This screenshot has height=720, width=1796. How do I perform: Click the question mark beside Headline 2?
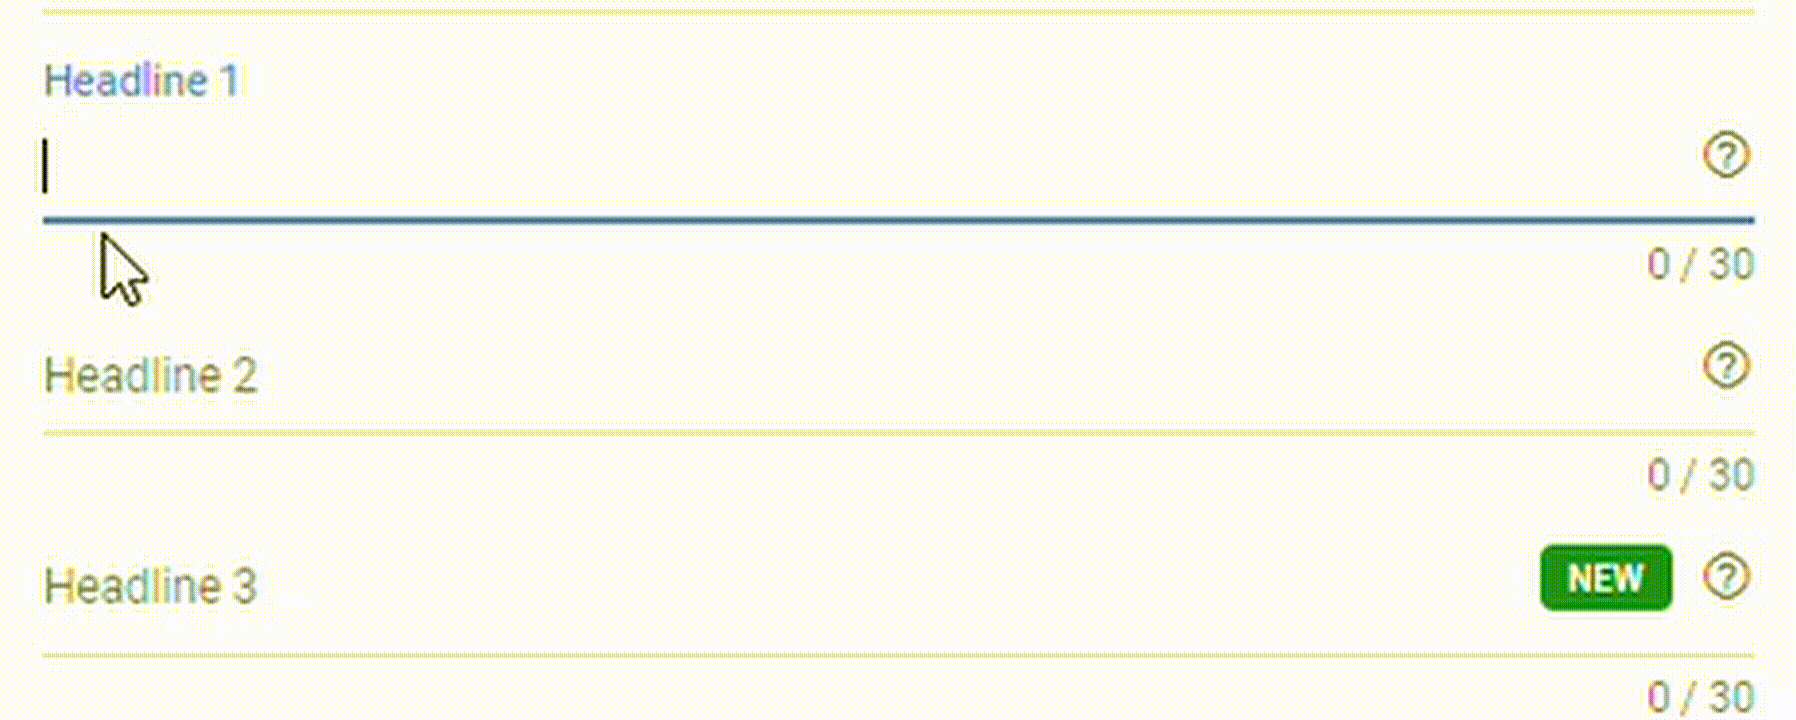point(1726,366)
